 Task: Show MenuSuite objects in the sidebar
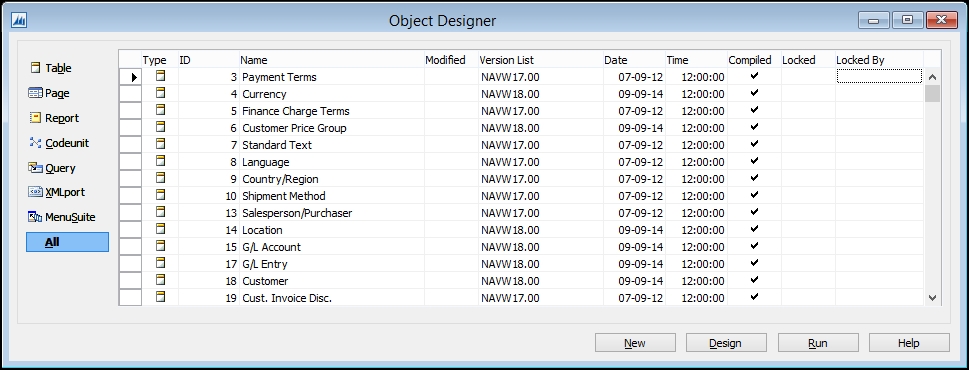click(x=61, y=217)
